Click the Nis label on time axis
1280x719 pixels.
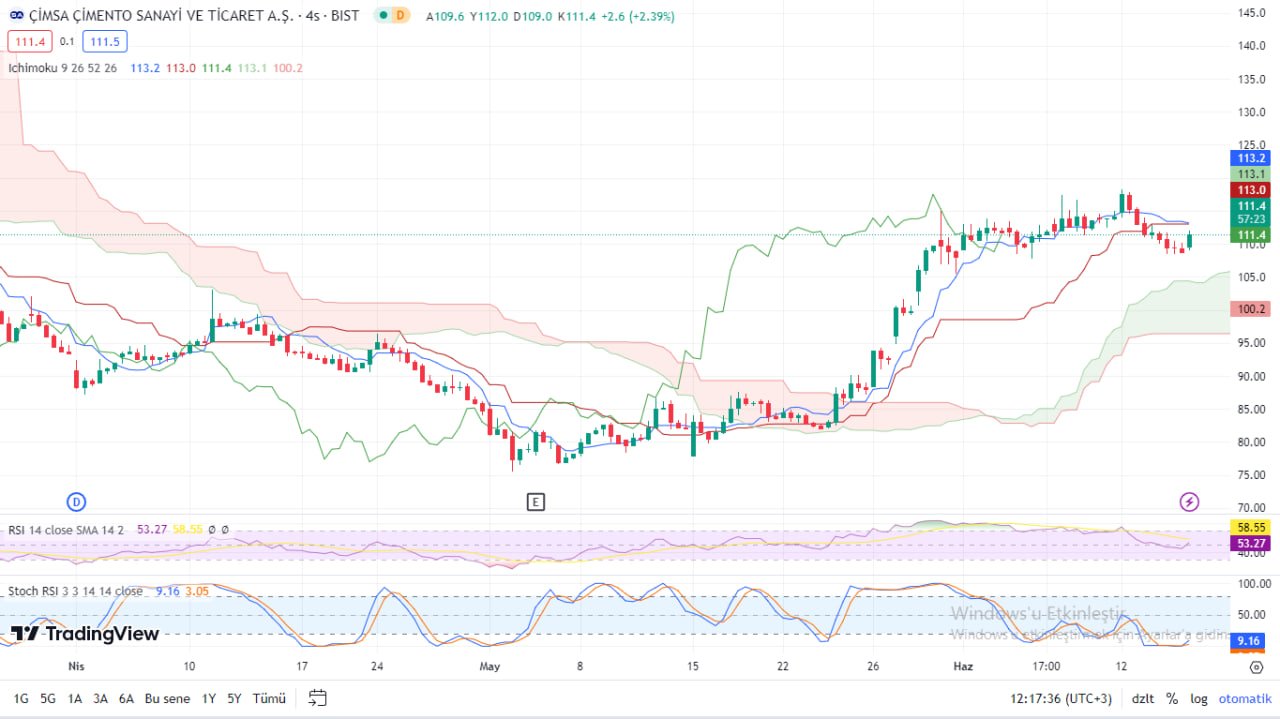76,665
